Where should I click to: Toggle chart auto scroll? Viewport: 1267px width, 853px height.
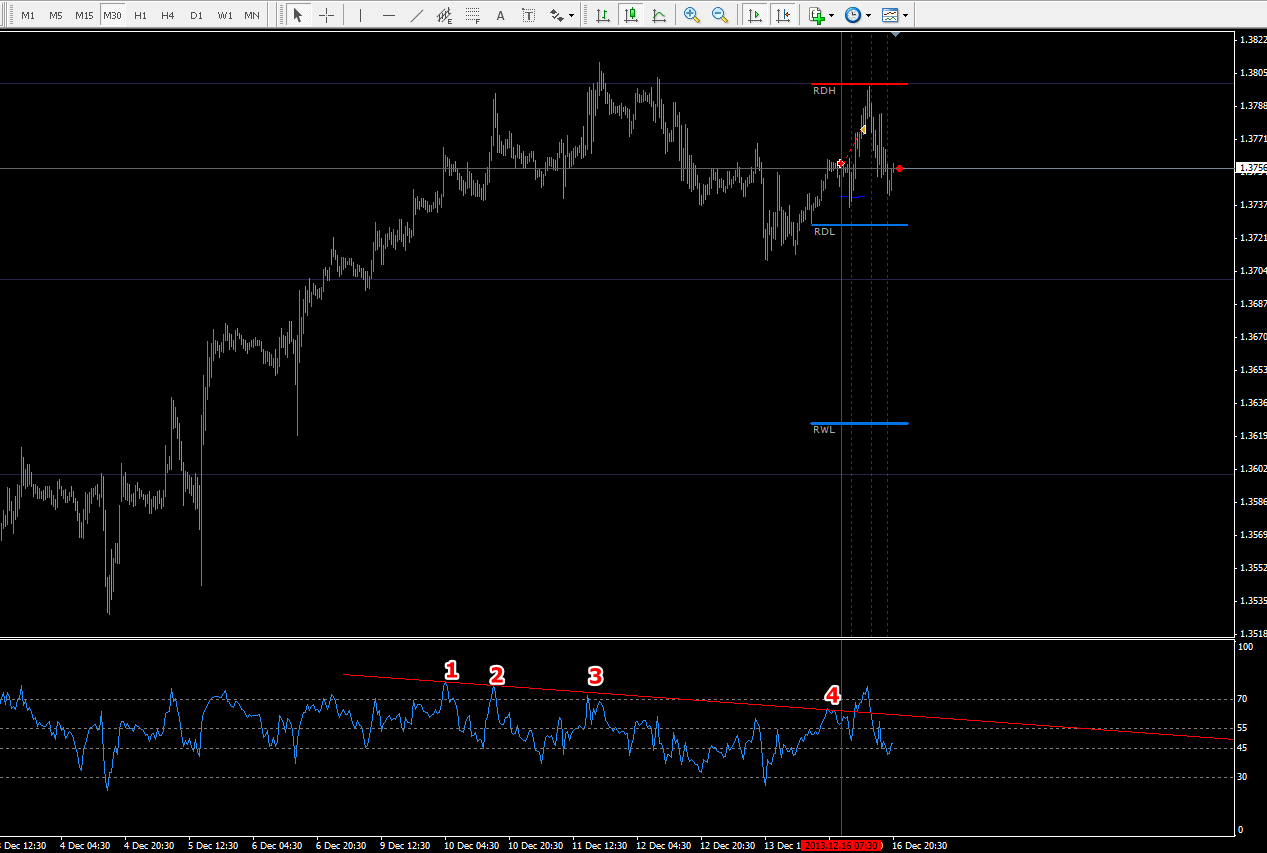(755, 15)
